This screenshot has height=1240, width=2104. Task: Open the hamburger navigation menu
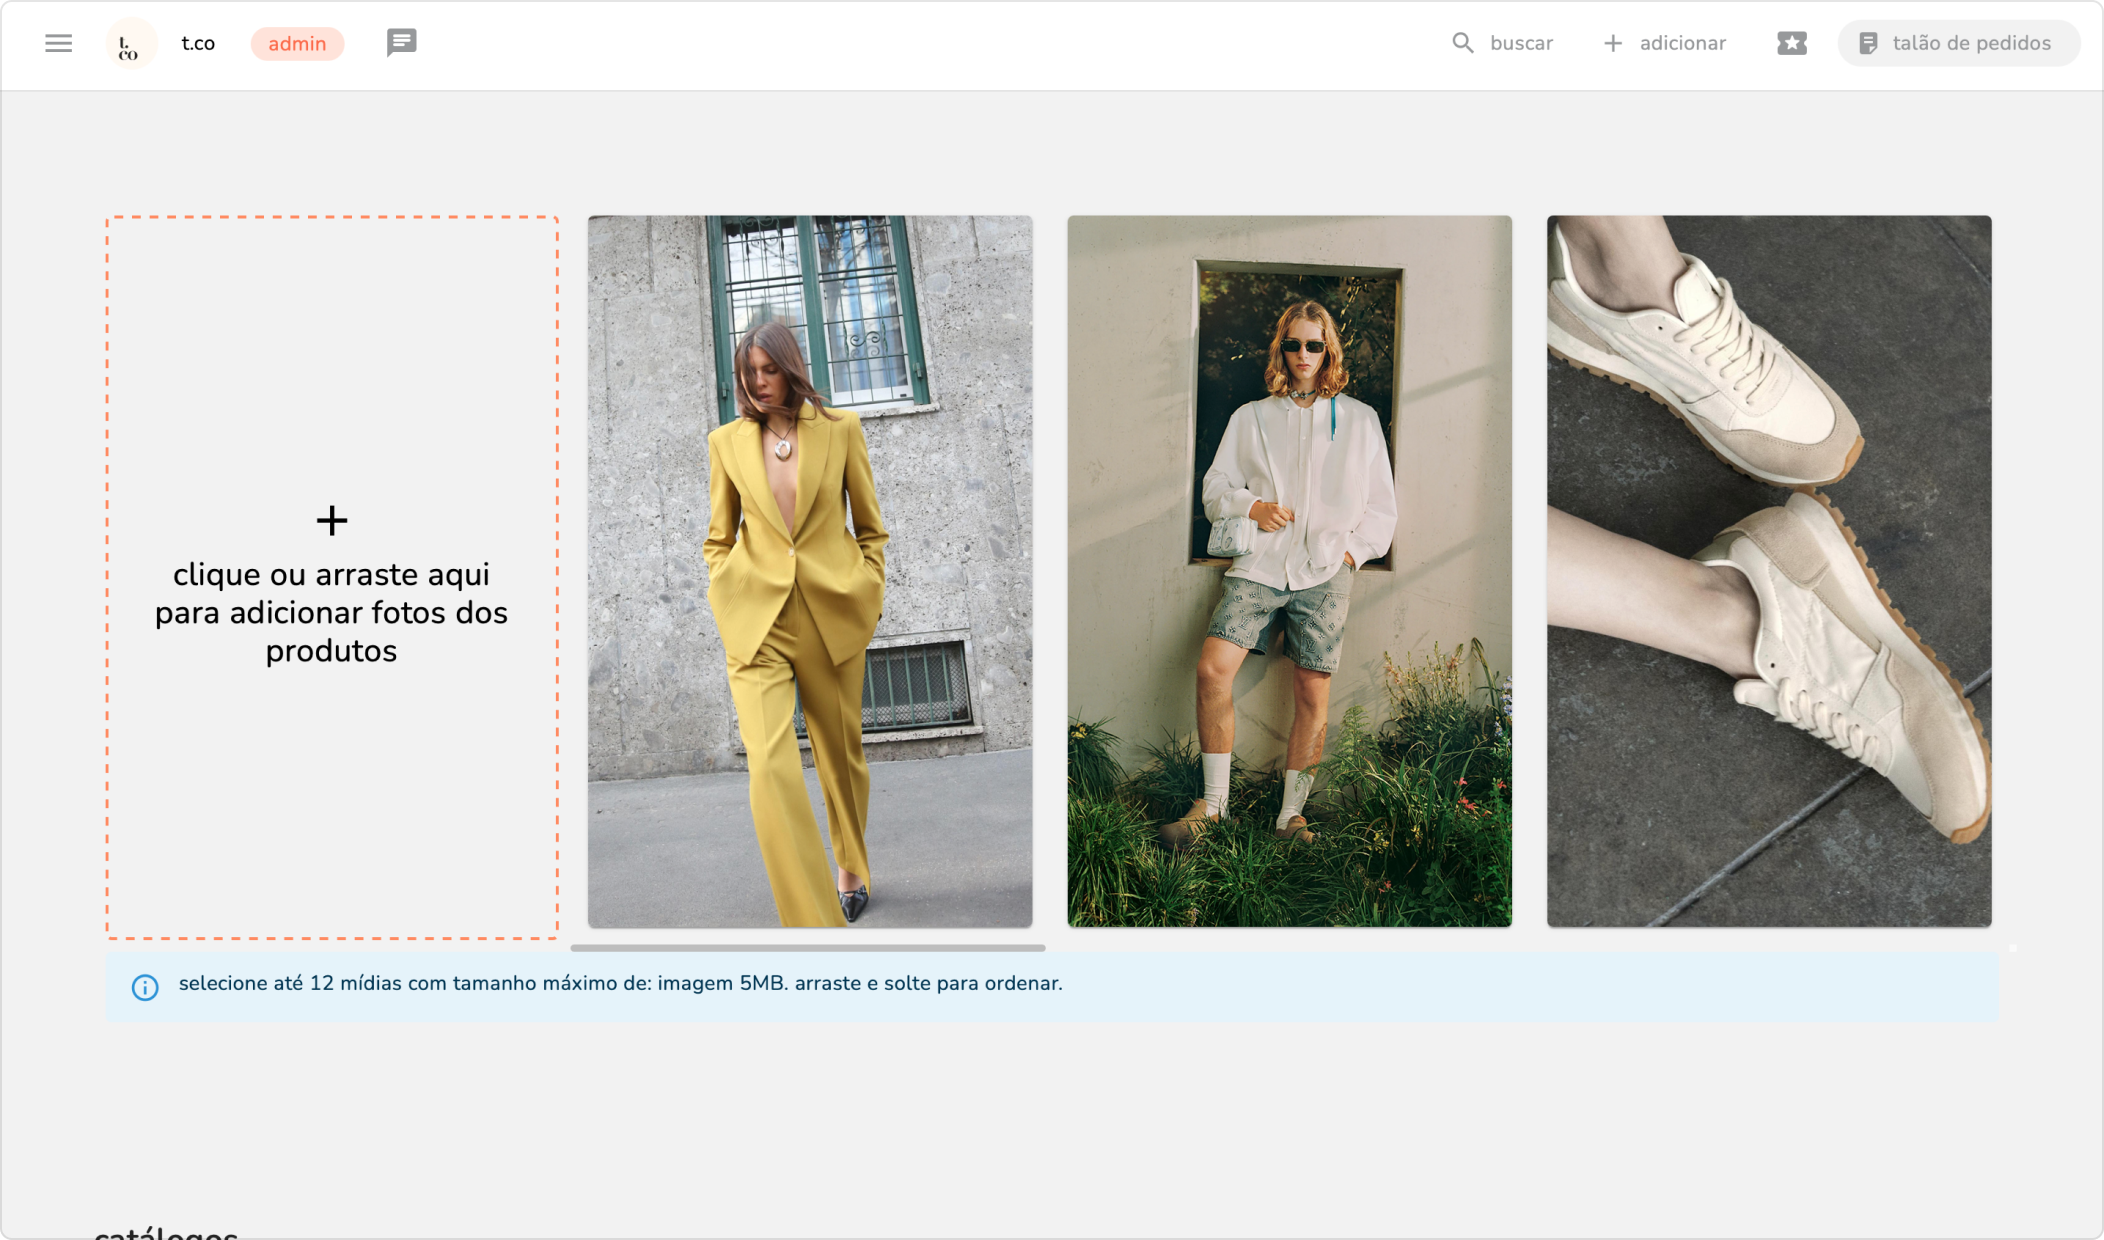58,43
